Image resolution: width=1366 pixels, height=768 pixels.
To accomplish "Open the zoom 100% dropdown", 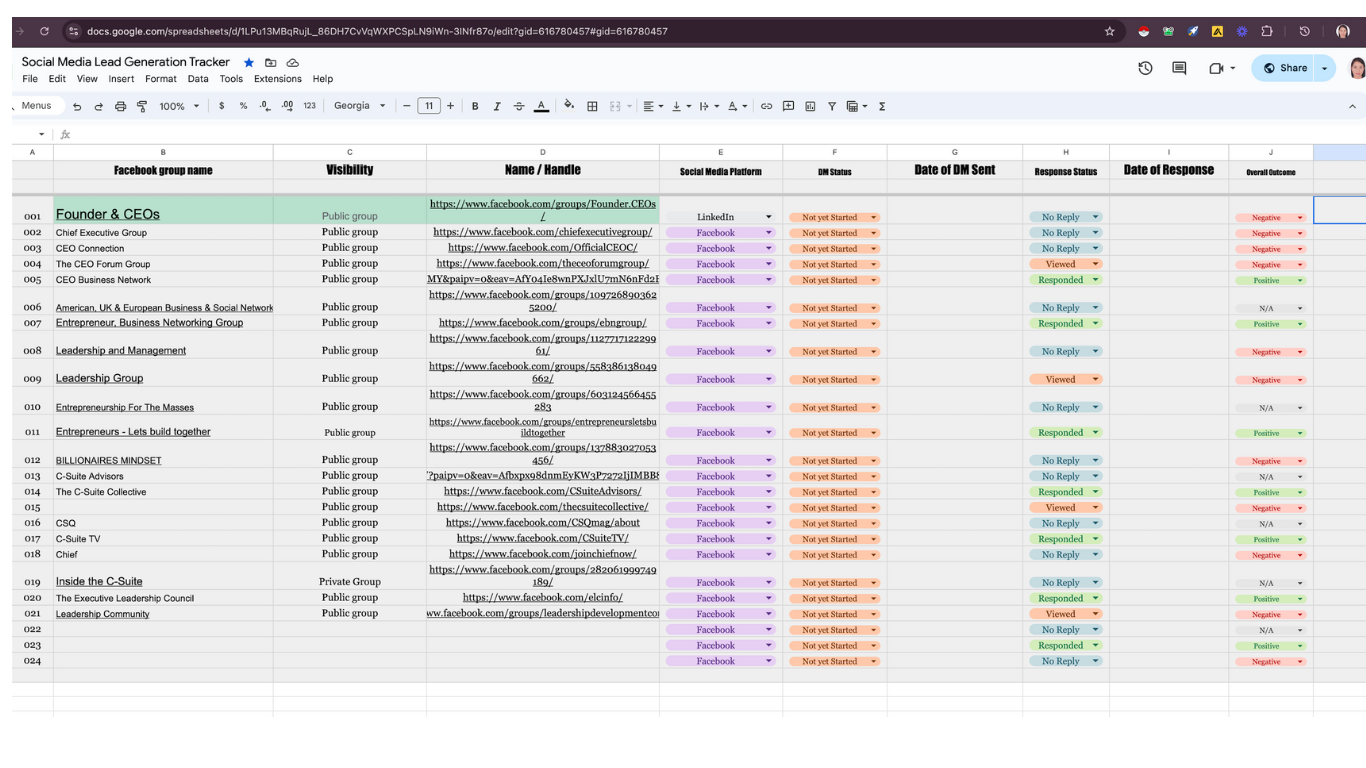I will pyautogui.click(x=179, y=106).
